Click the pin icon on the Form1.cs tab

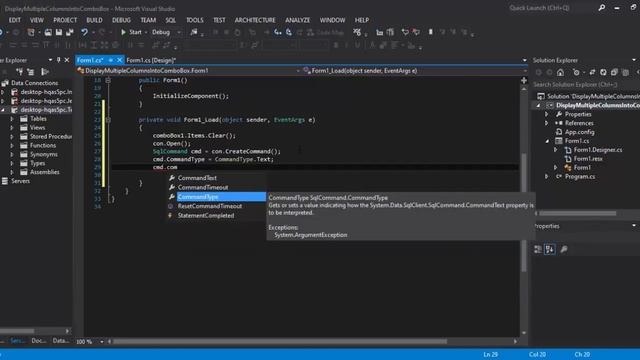[111, 60]
